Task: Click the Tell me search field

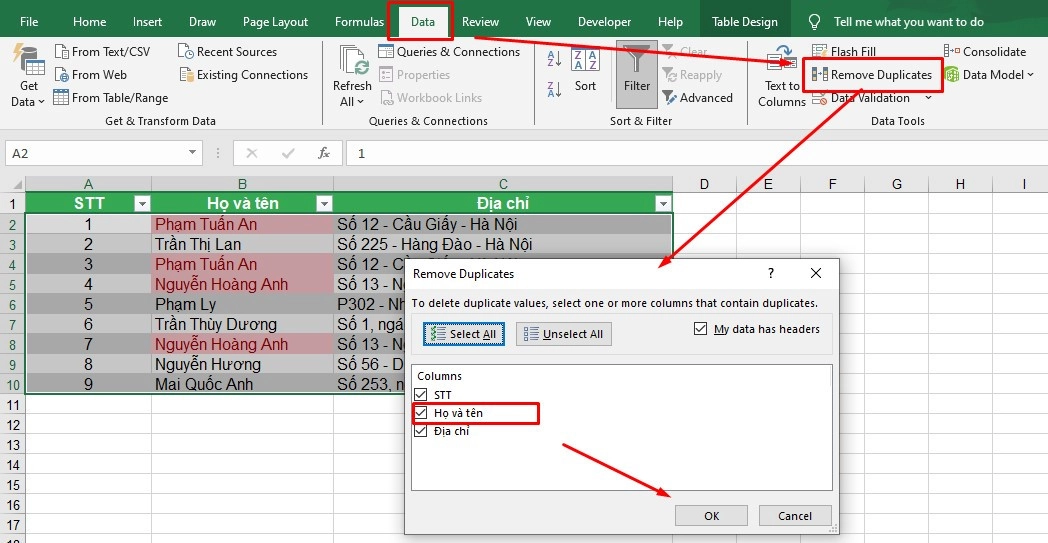Action: [908, 22]
